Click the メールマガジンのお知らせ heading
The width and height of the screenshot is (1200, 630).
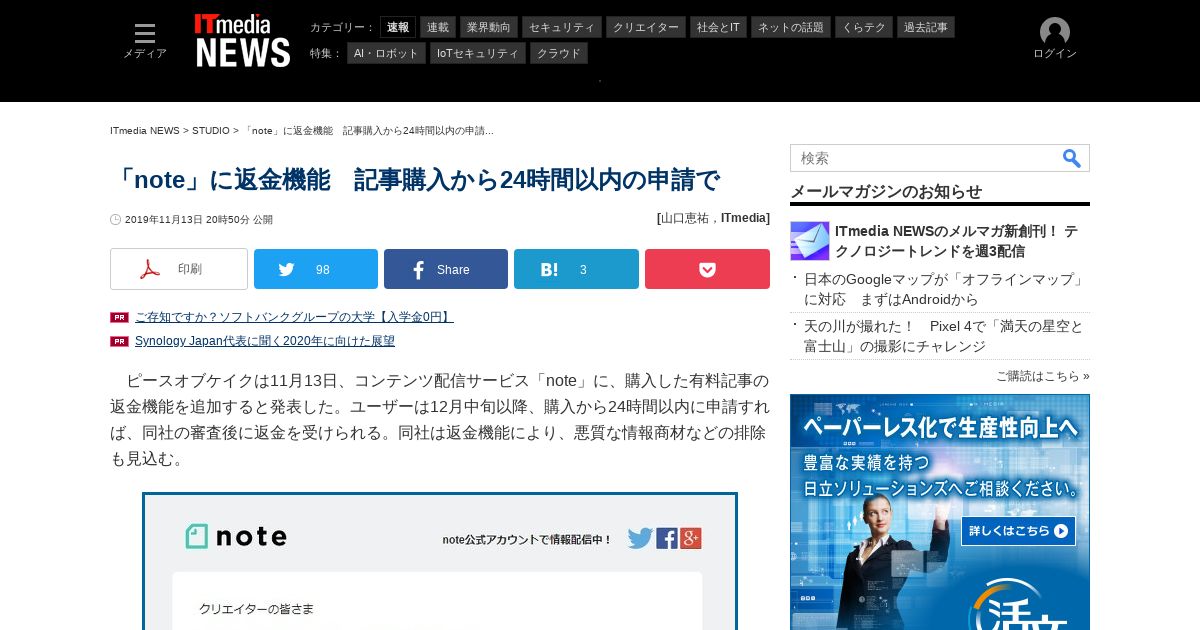(x=886, y=191)
